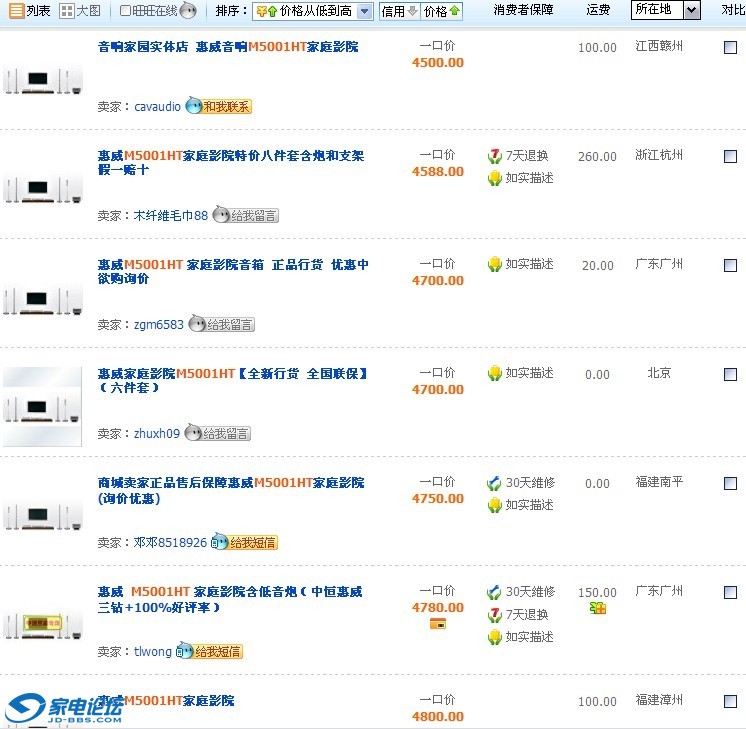The height and width of the screenshot is (729, 746).
Task: Sort listings by 价格 price
Action: click(x=442, y=11)
